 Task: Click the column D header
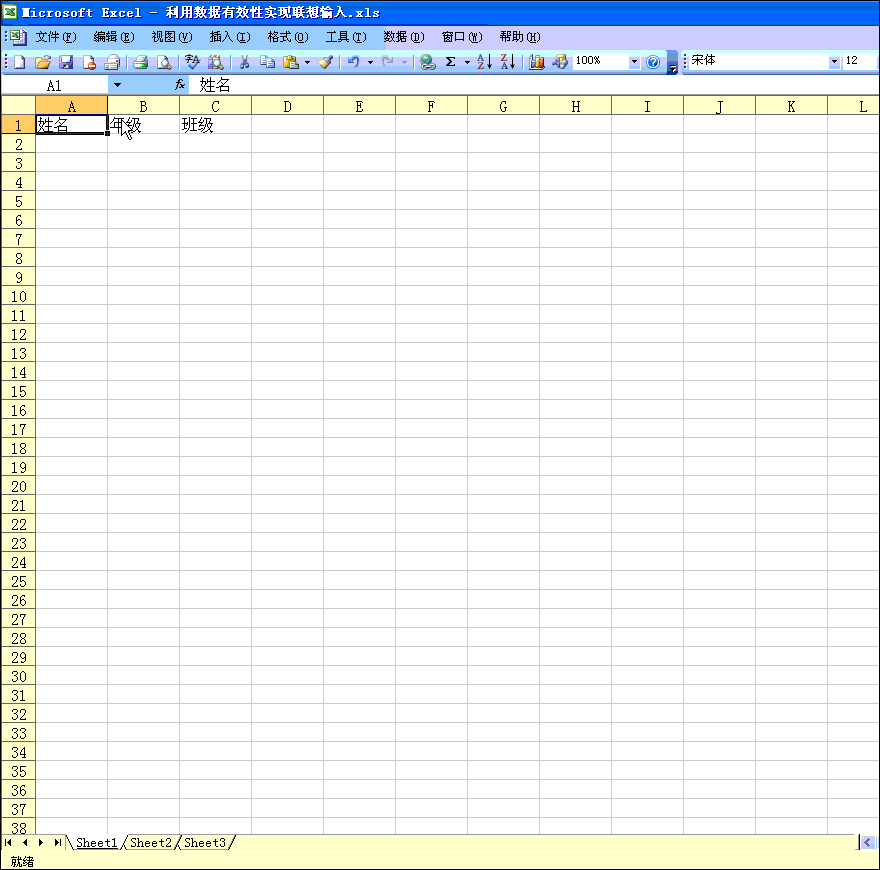[x=287, y=106]
